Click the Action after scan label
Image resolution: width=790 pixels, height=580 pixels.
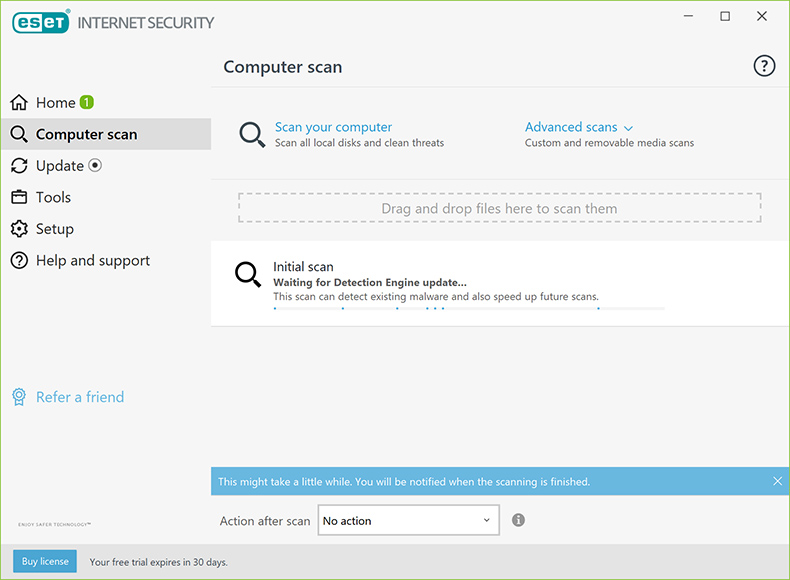pos(265,521)
